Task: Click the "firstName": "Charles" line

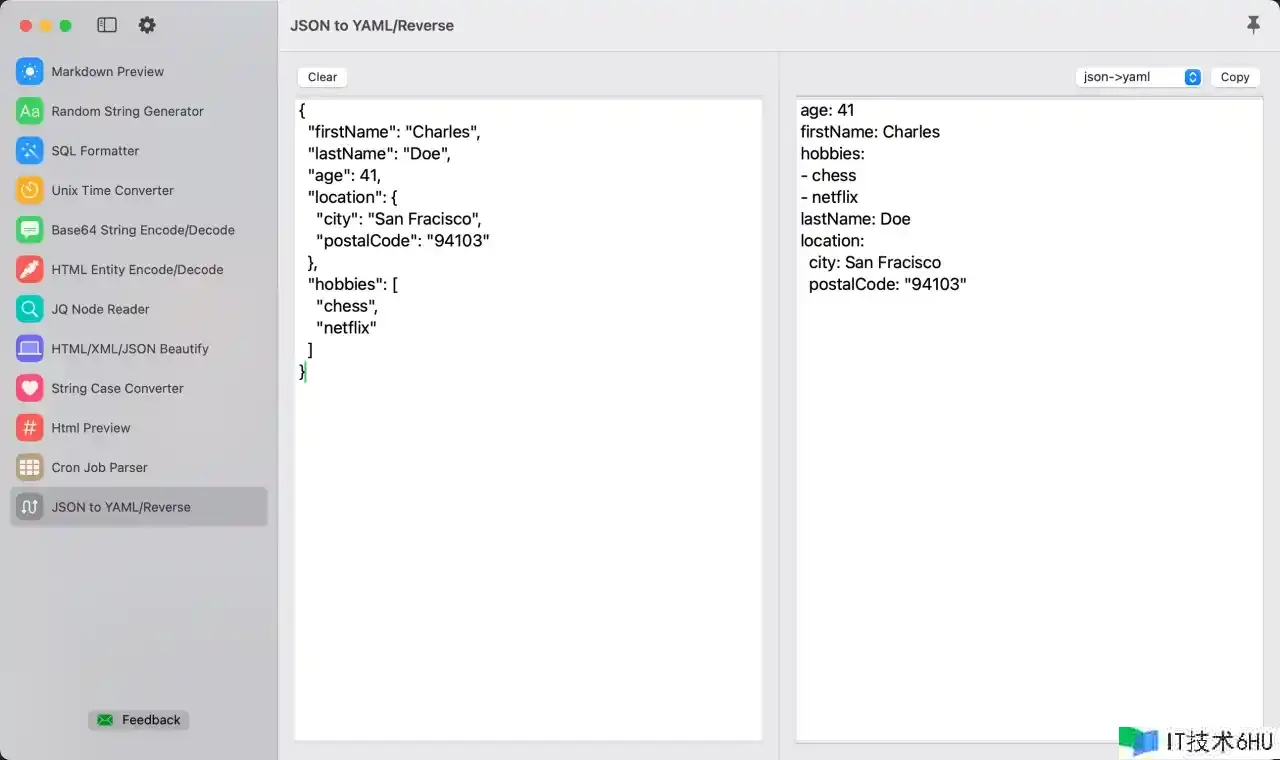Action: coord(394,132)
